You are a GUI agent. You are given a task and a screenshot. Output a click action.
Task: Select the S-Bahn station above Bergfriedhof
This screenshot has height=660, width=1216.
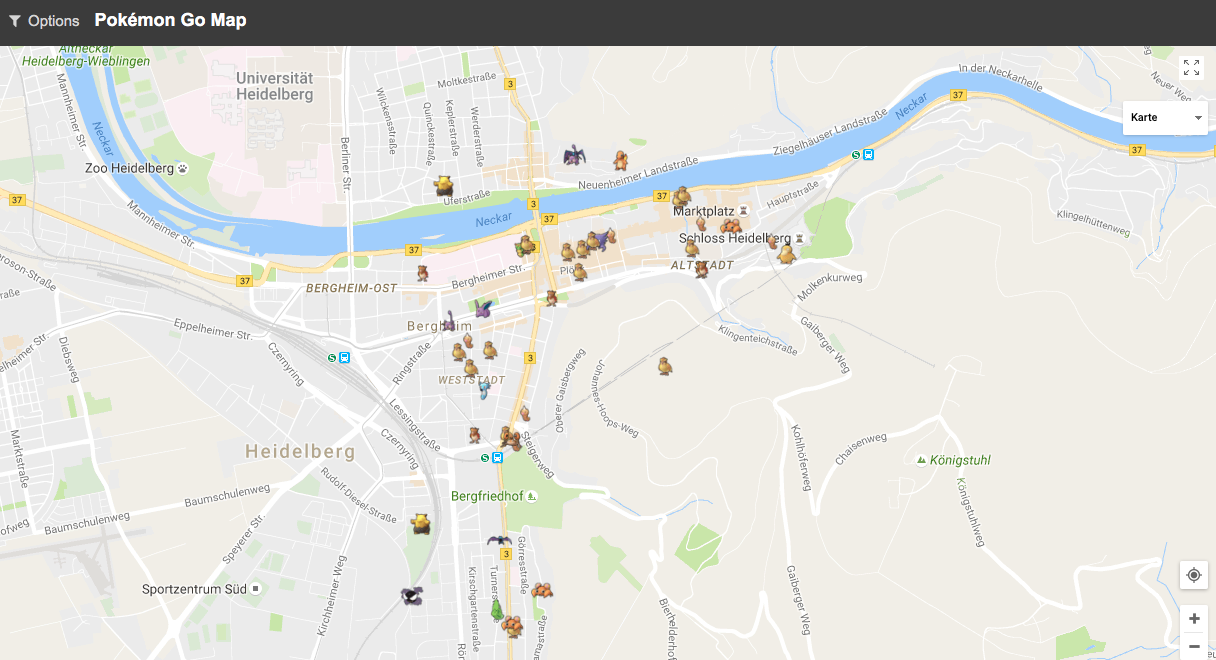(492, 458)
